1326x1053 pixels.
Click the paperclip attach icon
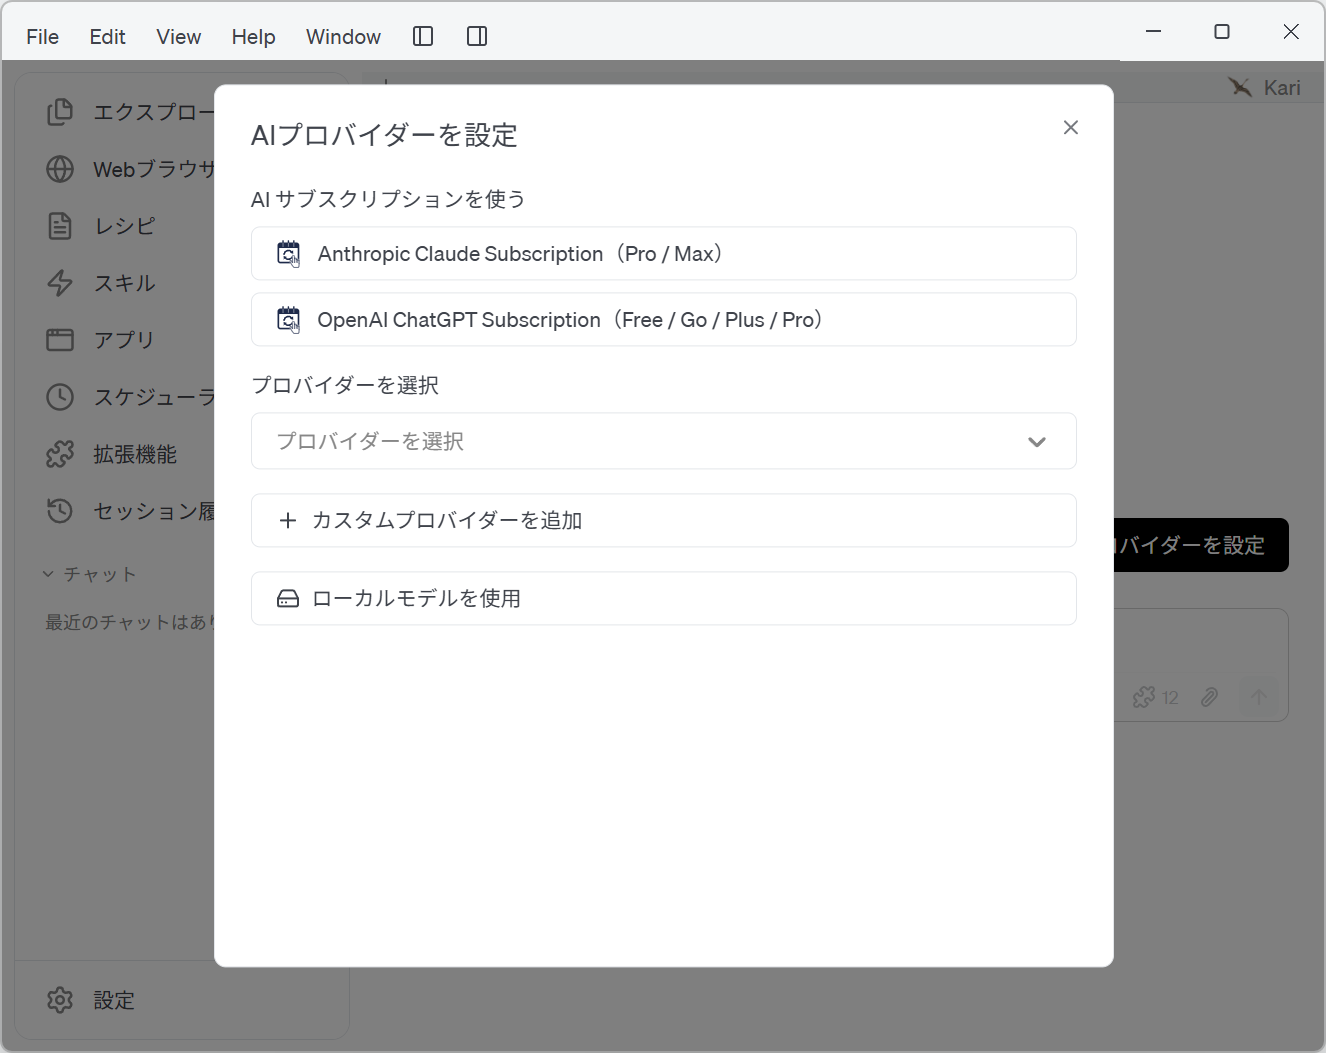coord(1209,697)
